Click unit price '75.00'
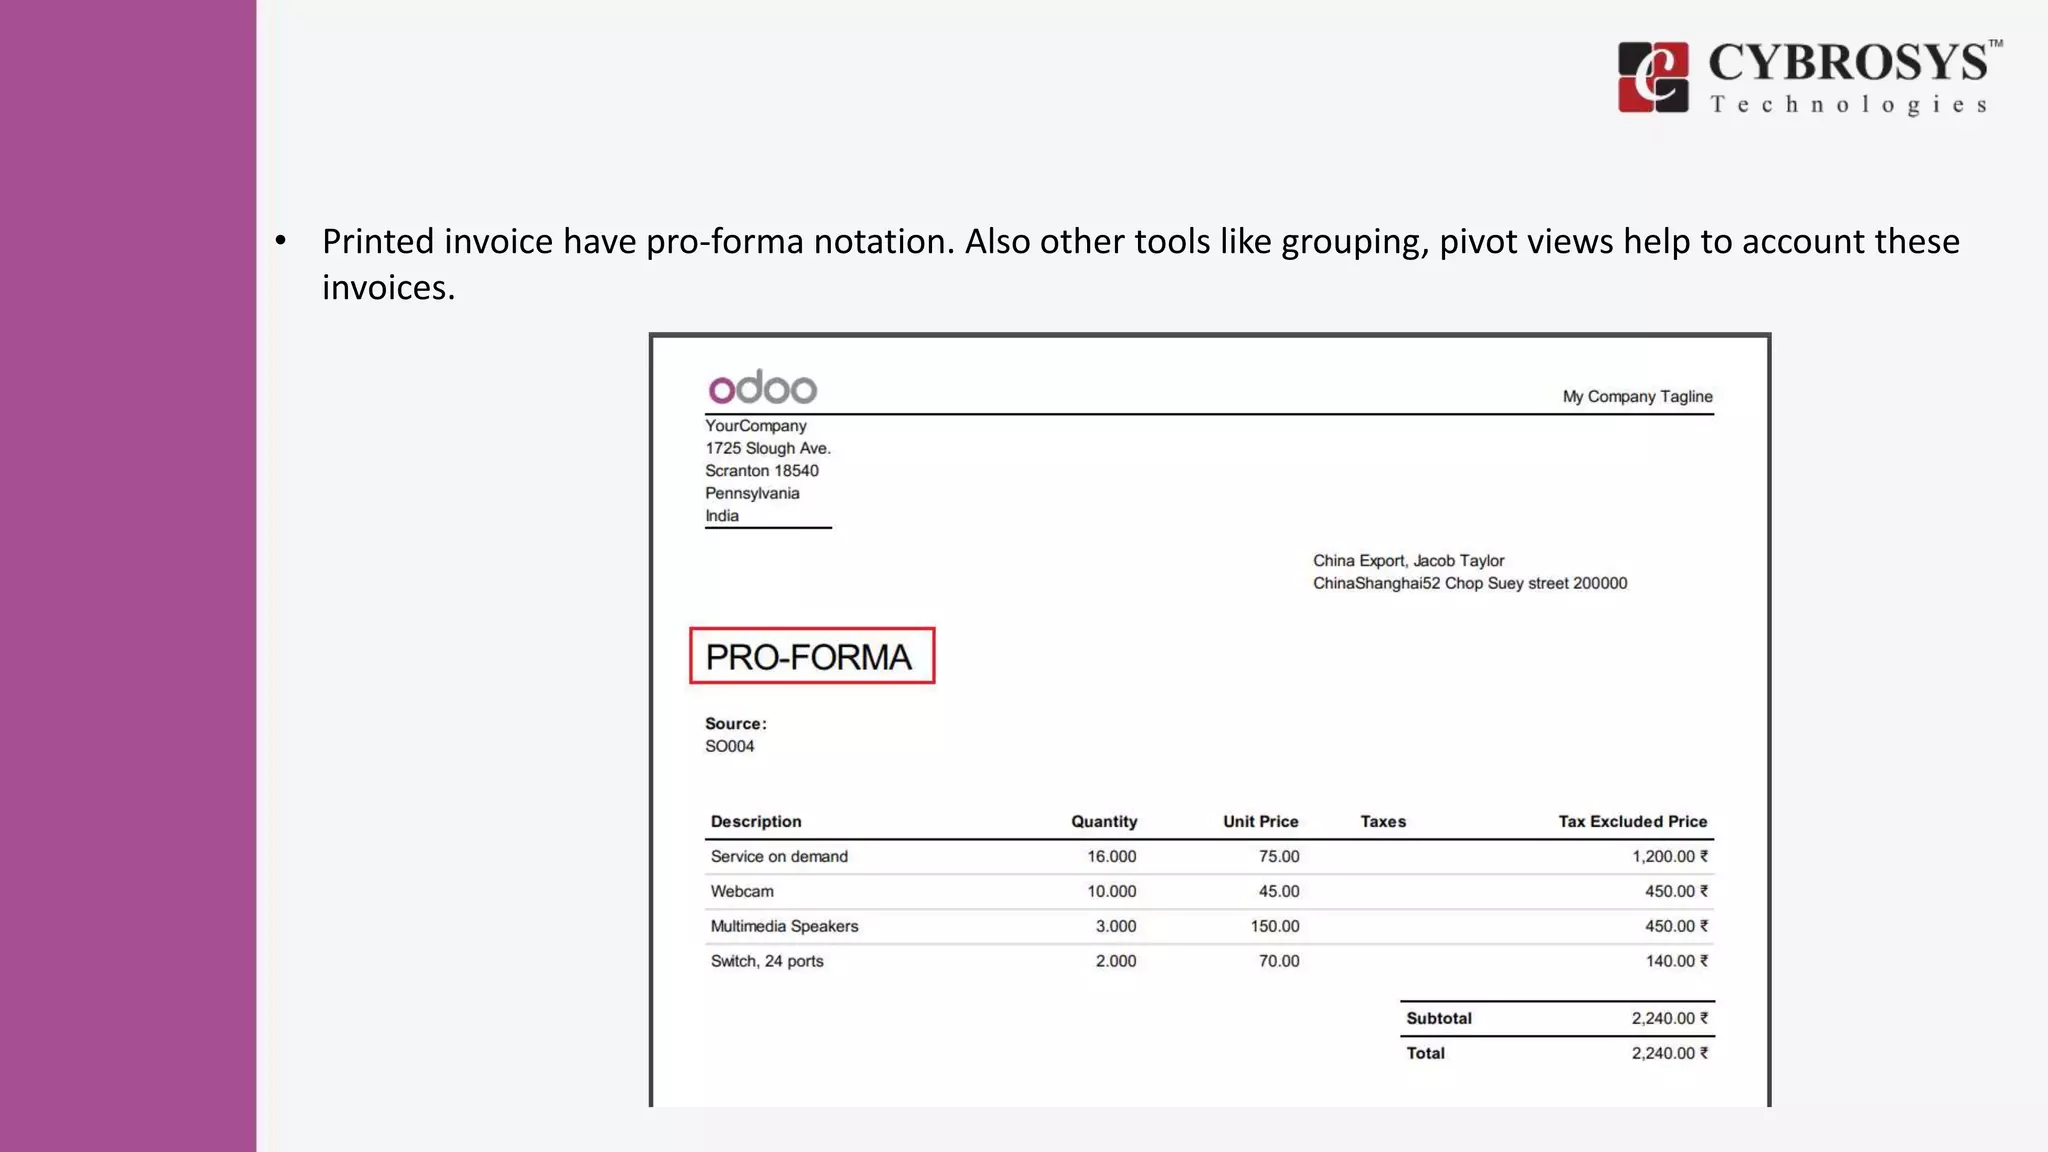The height and width of the screenshot is (1152, 2048). pyautogui.click(x=1279, y=856)
